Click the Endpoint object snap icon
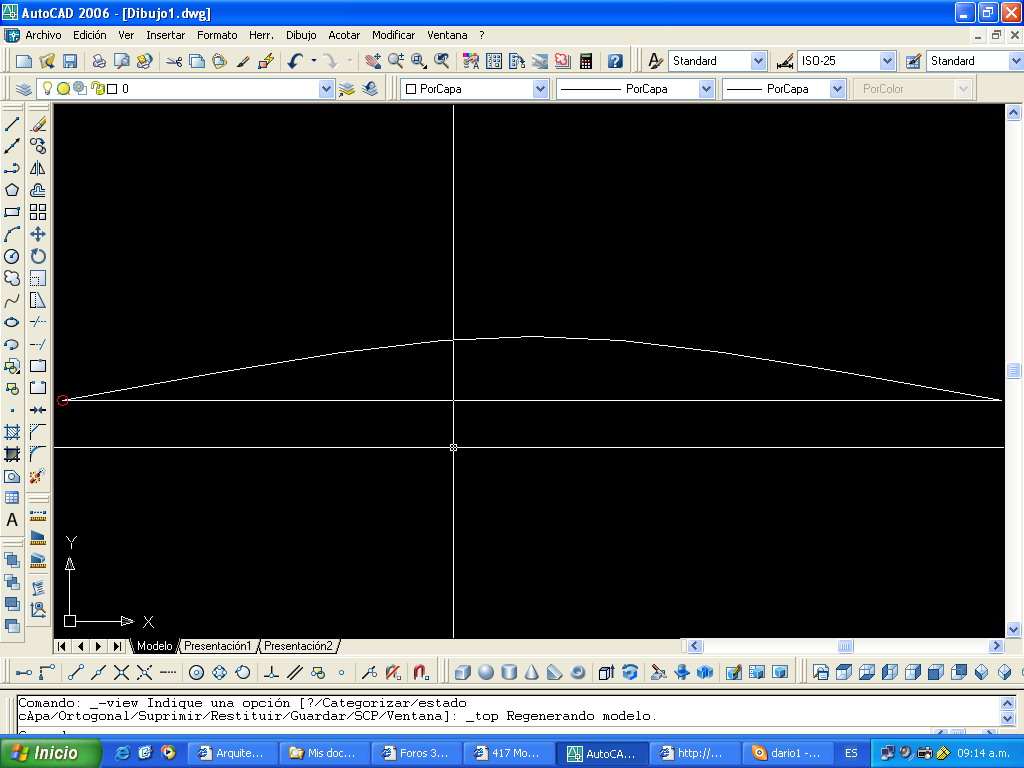The height and width of the screenshot is (768, 1024). coord(76,672)
